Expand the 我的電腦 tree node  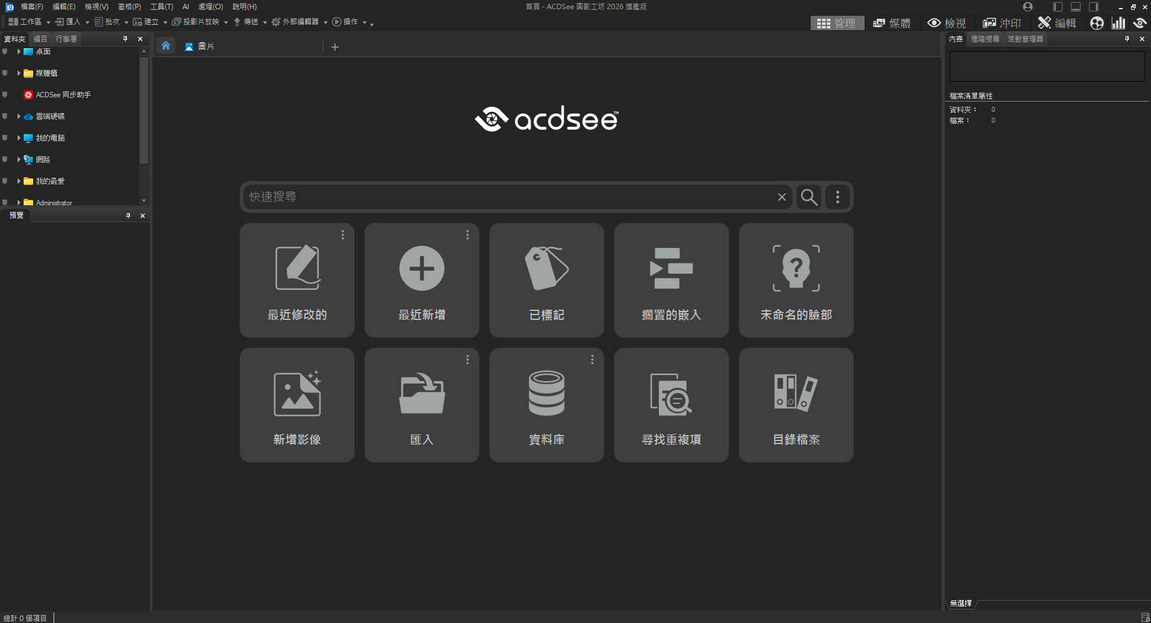[18, 138]
